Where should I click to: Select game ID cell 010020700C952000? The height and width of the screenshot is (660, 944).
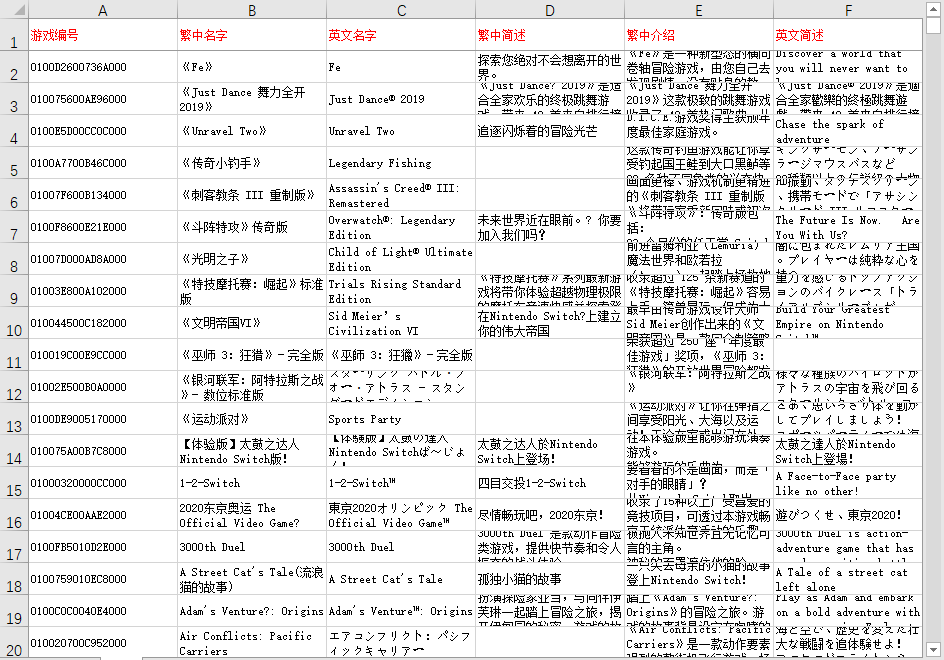(103, 643)
